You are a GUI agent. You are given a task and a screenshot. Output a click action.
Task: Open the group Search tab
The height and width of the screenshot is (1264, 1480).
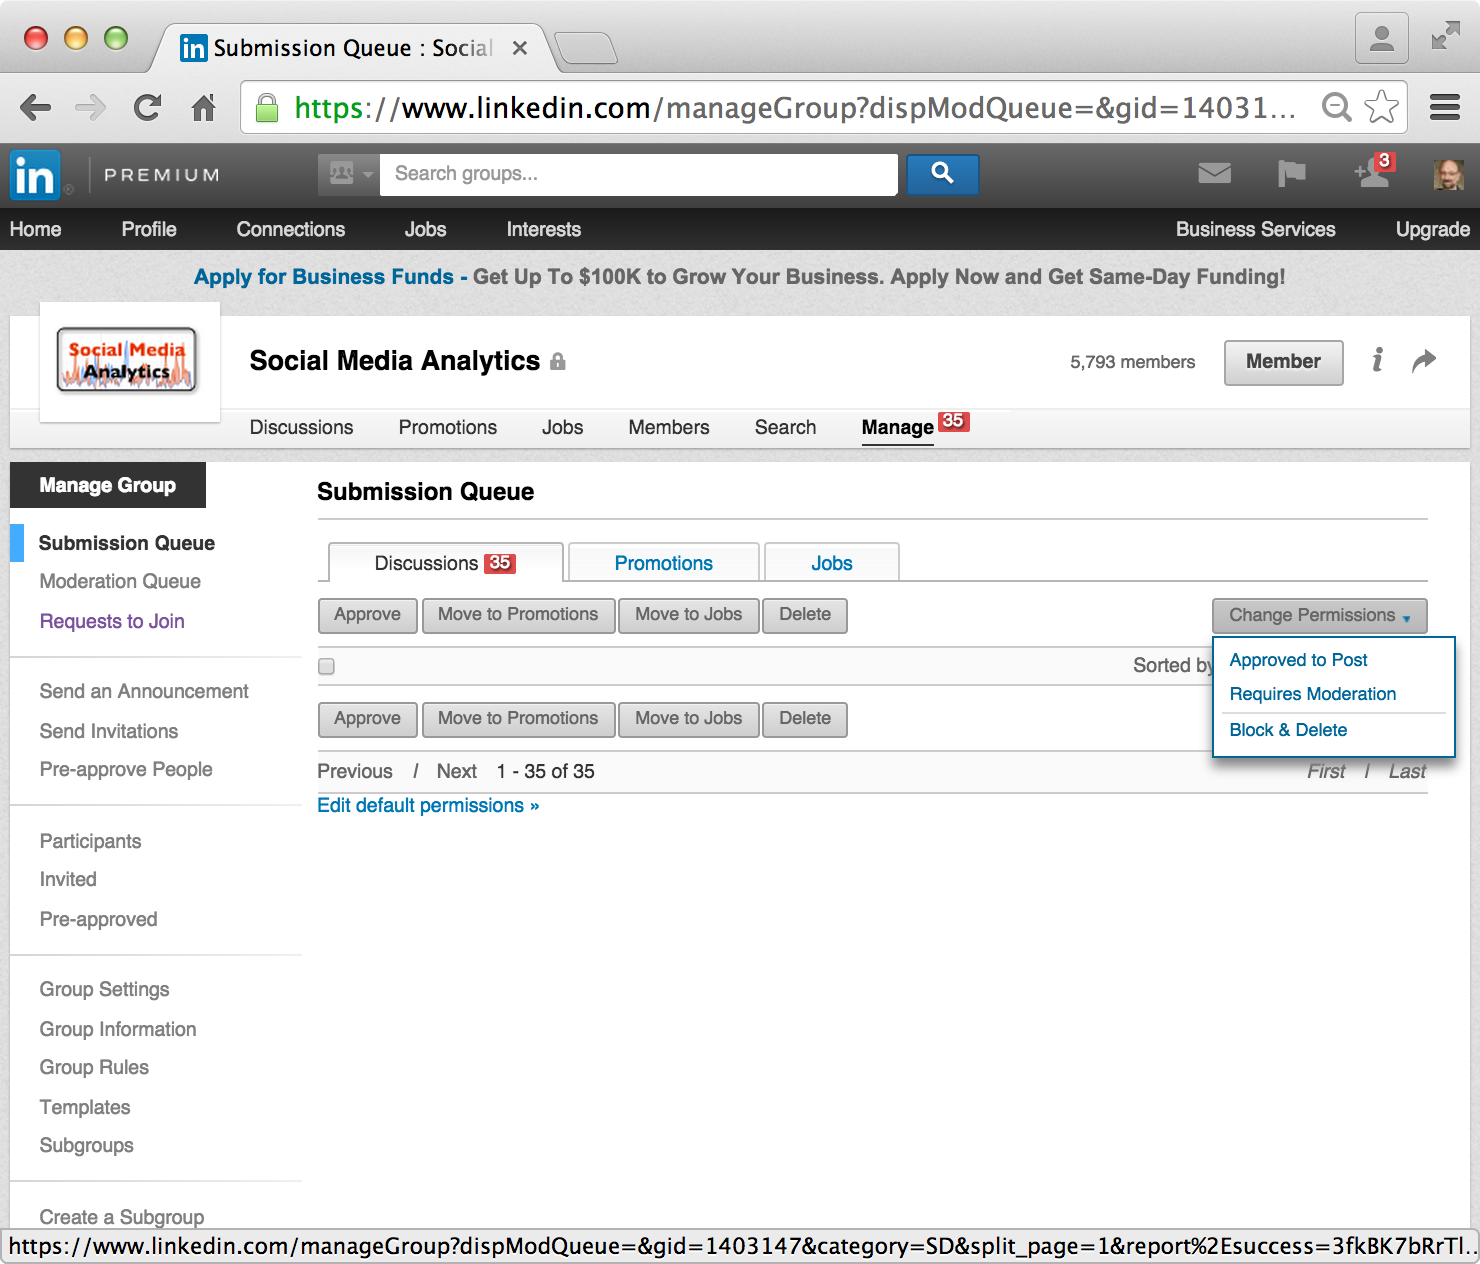[x=785, y=427]
